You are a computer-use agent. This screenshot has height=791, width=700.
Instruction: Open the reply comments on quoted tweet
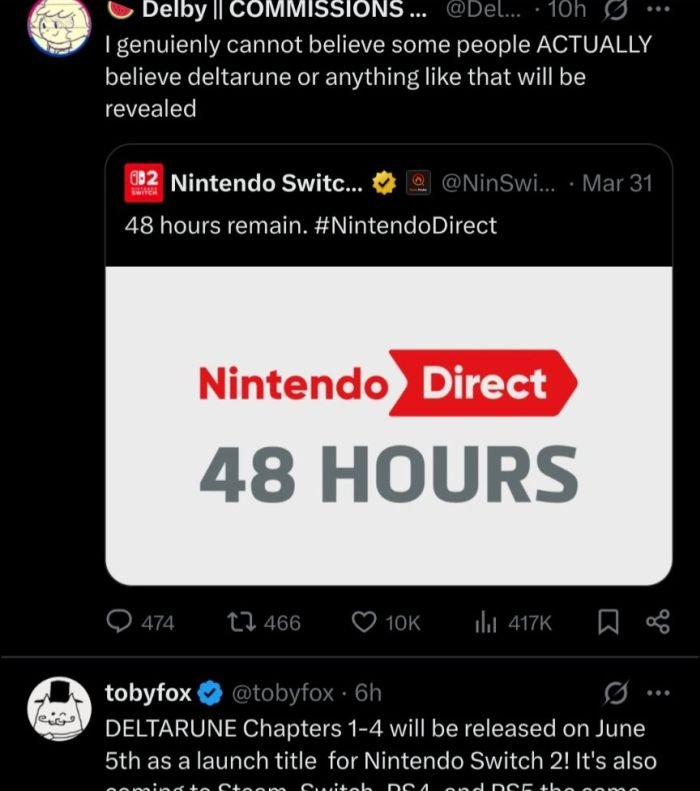[x=140, y=622]
